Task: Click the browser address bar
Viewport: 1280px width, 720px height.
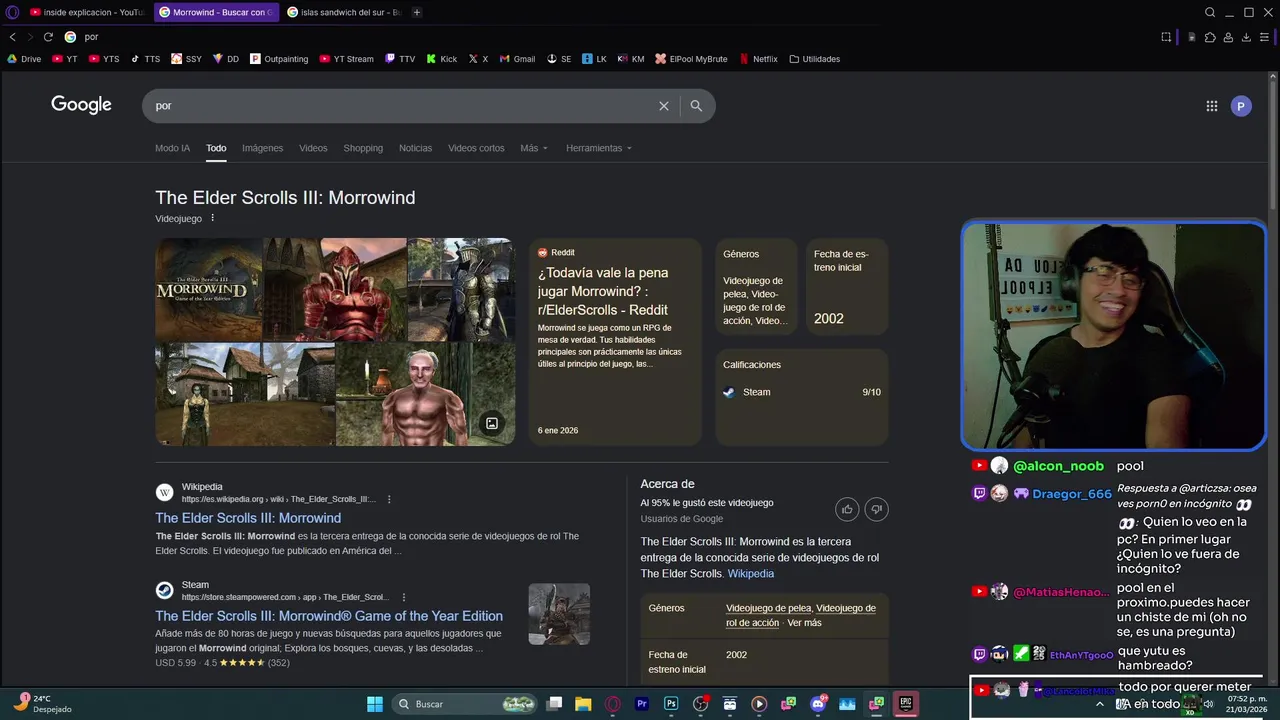Action: [600, 37]
